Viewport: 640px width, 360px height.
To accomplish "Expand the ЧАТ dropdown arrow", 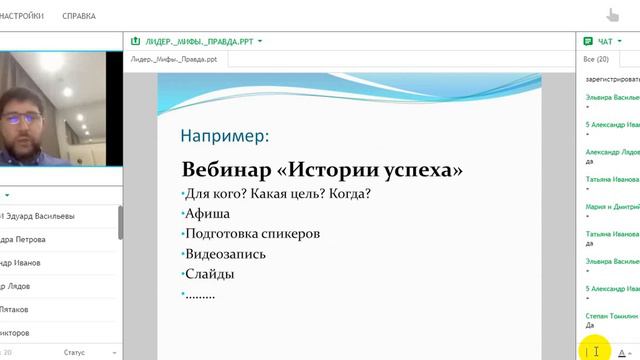I will [x=620, y=41].
